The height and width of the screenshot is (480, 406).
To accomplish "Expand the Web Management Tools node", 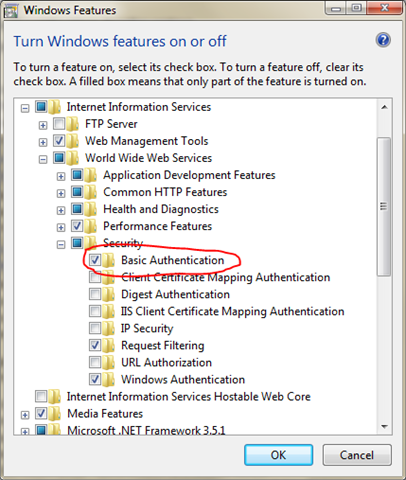I will 43,142.
